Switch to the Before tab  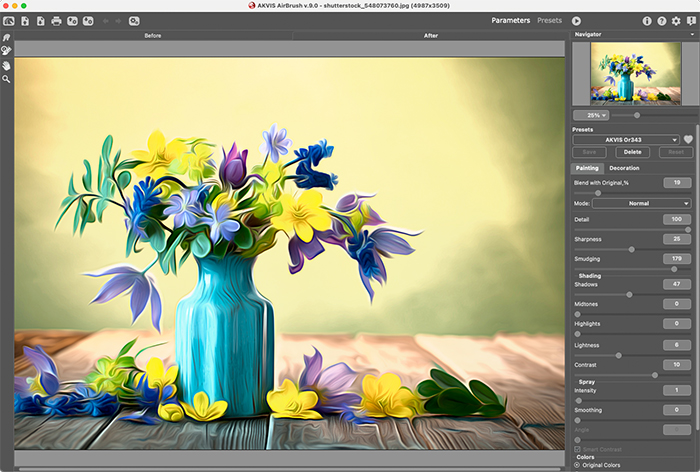tap(153, 35)
